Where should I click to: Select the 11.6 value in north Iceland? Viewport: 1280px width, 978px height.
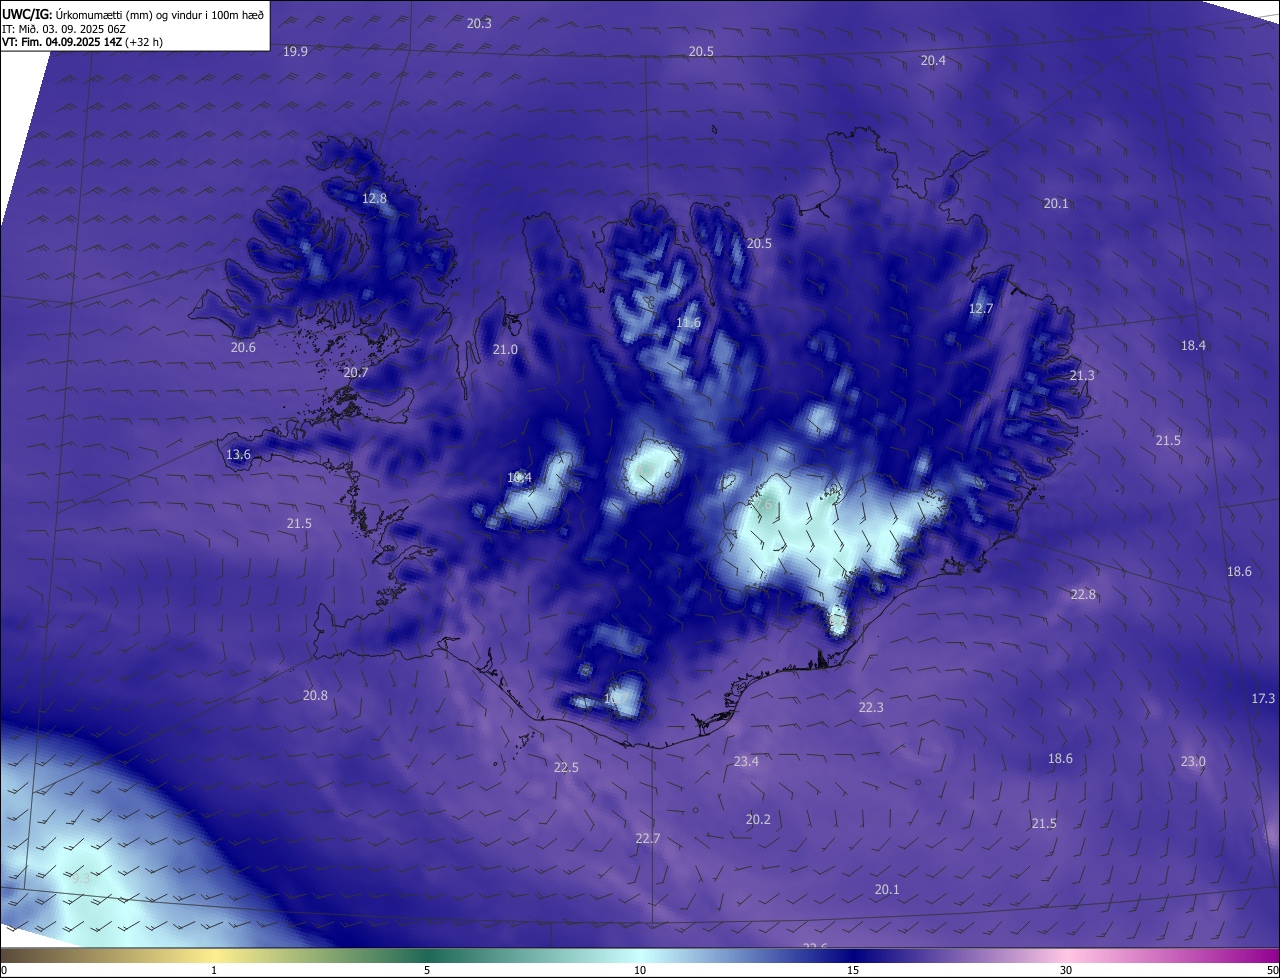pos(688,322)
